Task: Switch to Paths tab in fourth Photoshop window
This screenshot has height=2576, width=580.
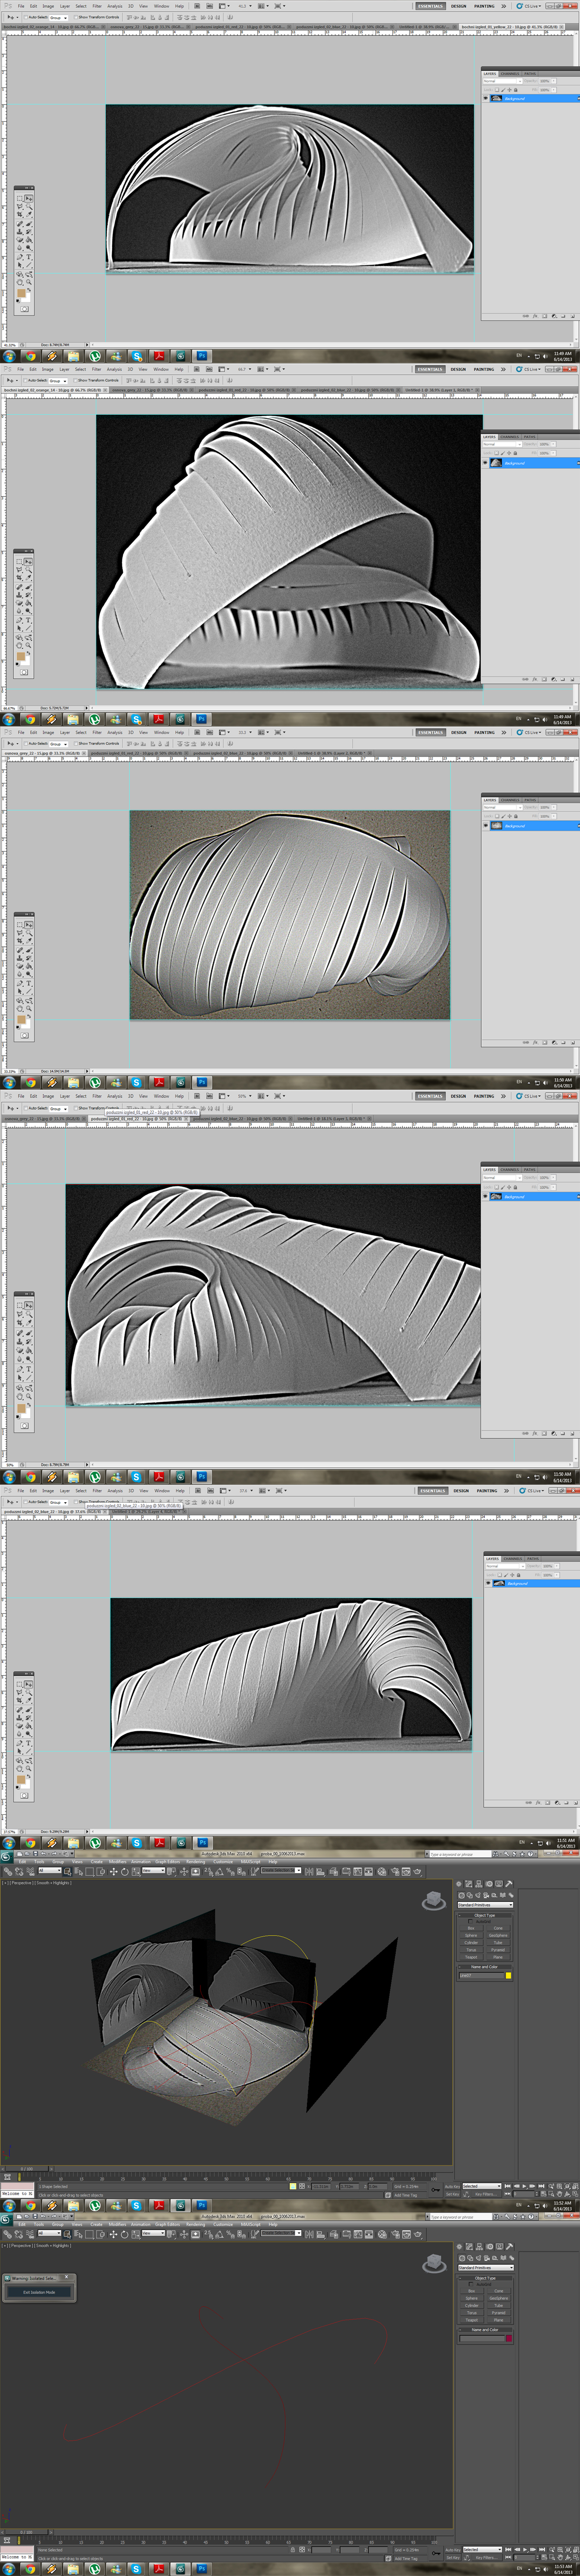Action: tap(530, 1169)
